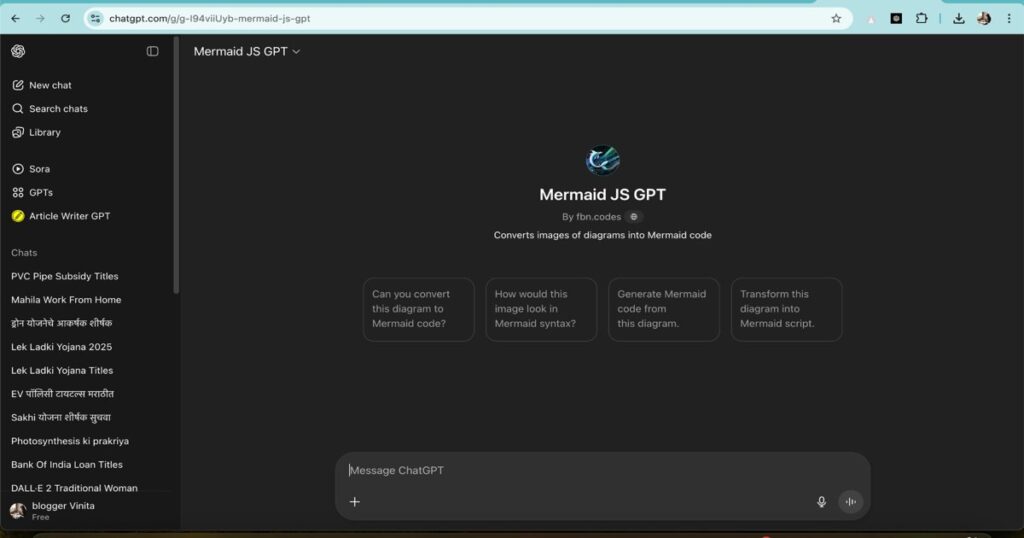Open the GPTs explorer

coord(32,192)
